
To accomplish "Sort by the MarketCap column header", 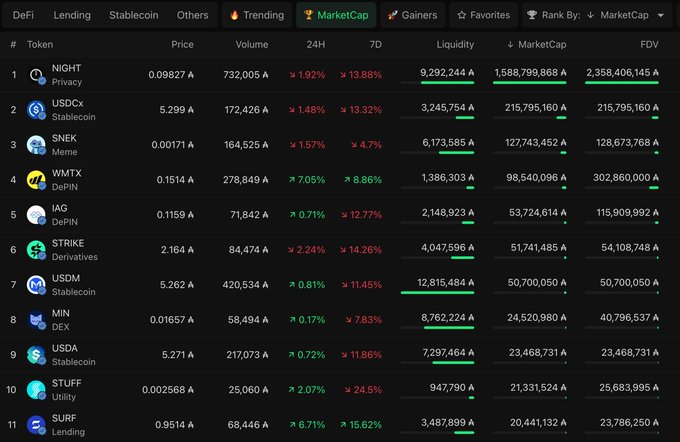I will tap(536, 44).
